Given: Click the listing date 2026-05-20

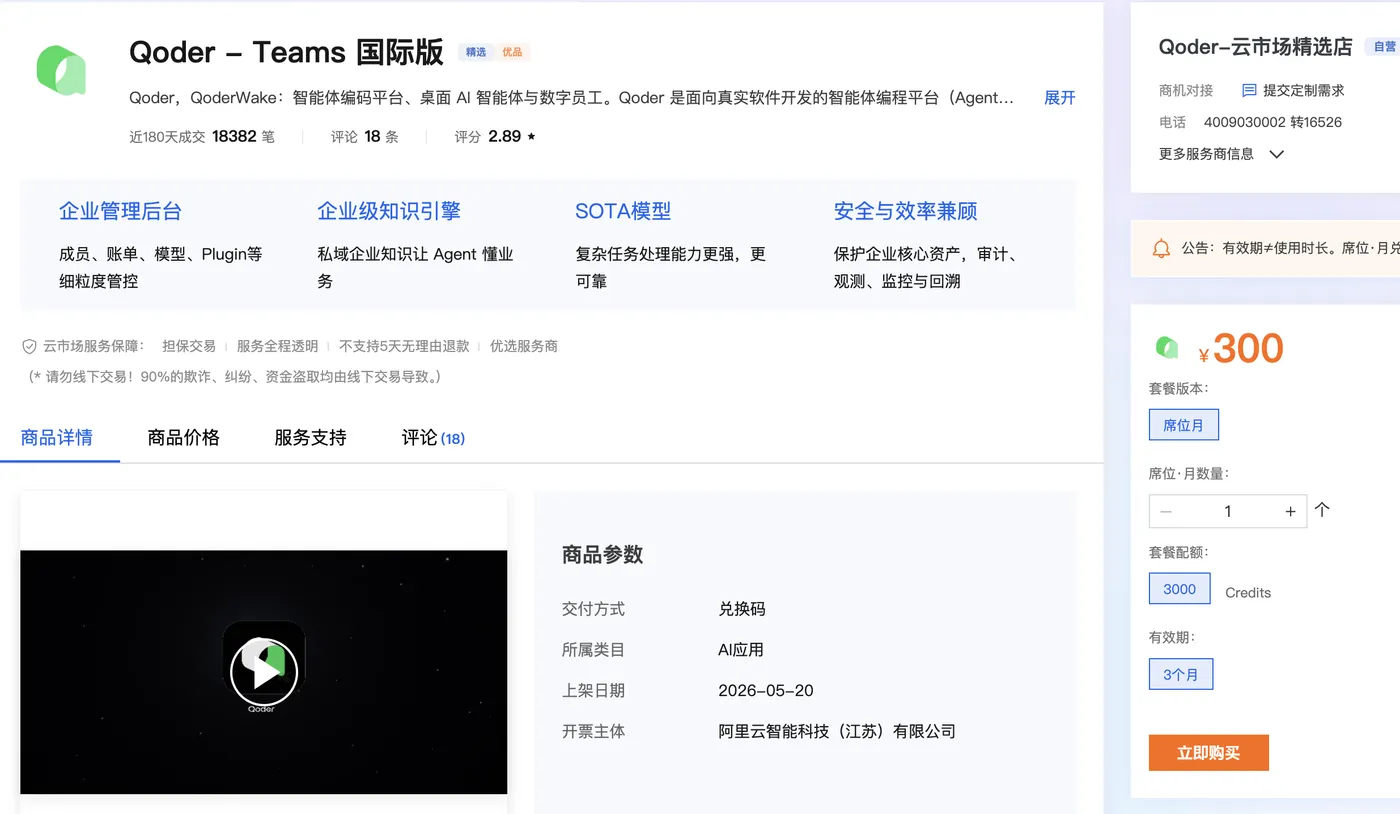Looking at the screenshot, I should coord(766,691).
